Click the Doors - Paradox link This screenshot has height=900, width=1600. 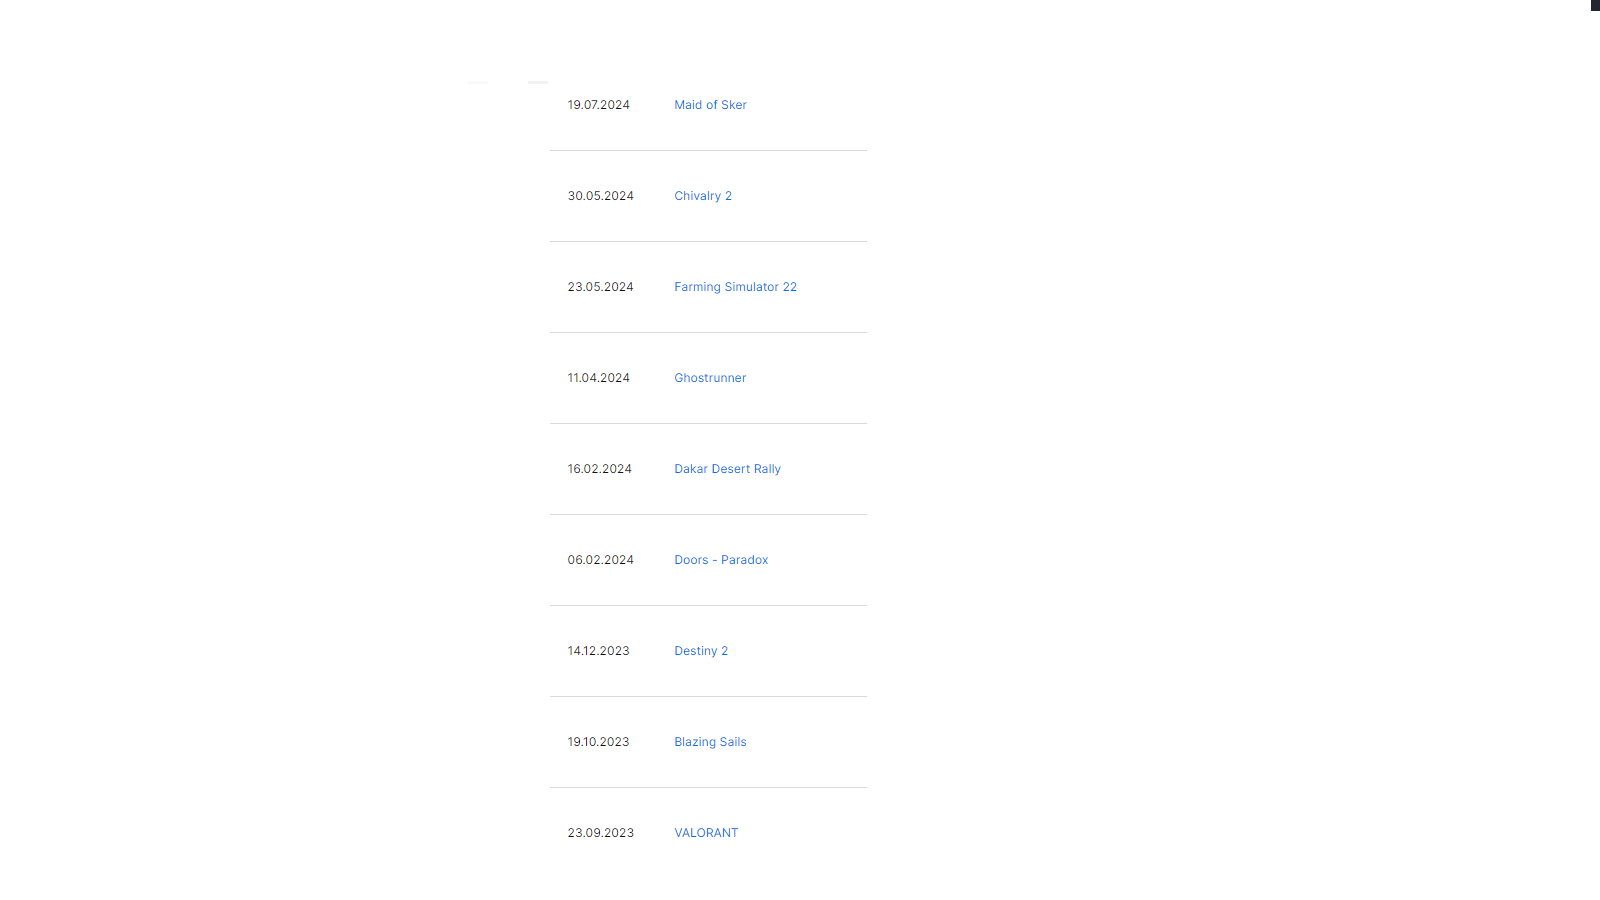pos(721,560)
